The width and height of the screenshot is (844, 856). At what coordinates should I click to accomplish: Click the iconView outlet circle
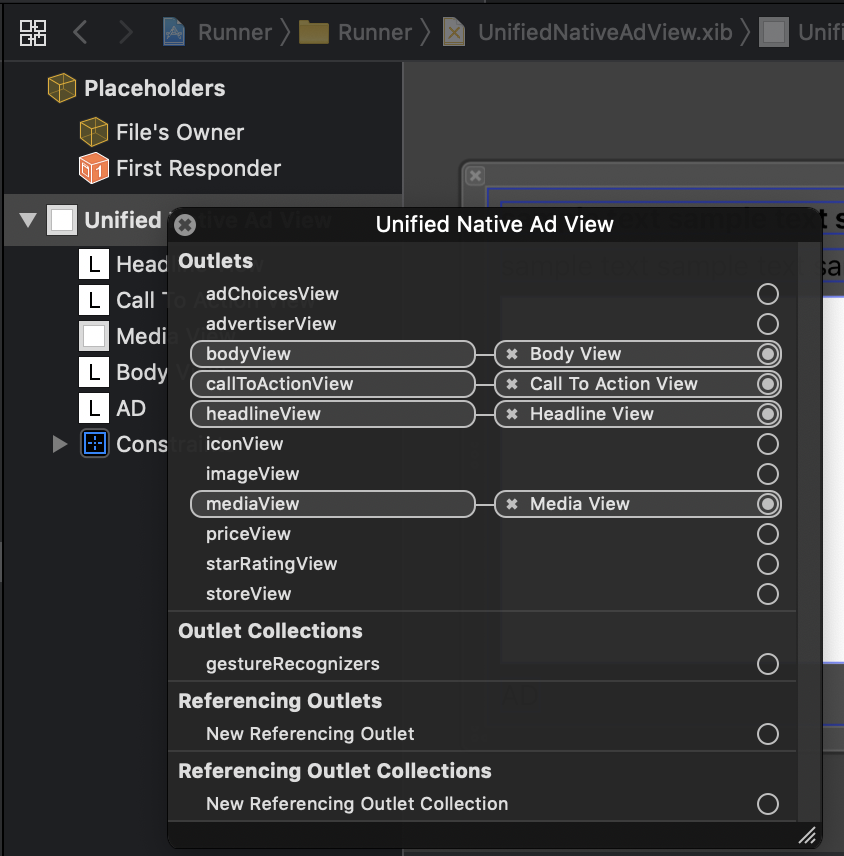(x=768, y=444)
